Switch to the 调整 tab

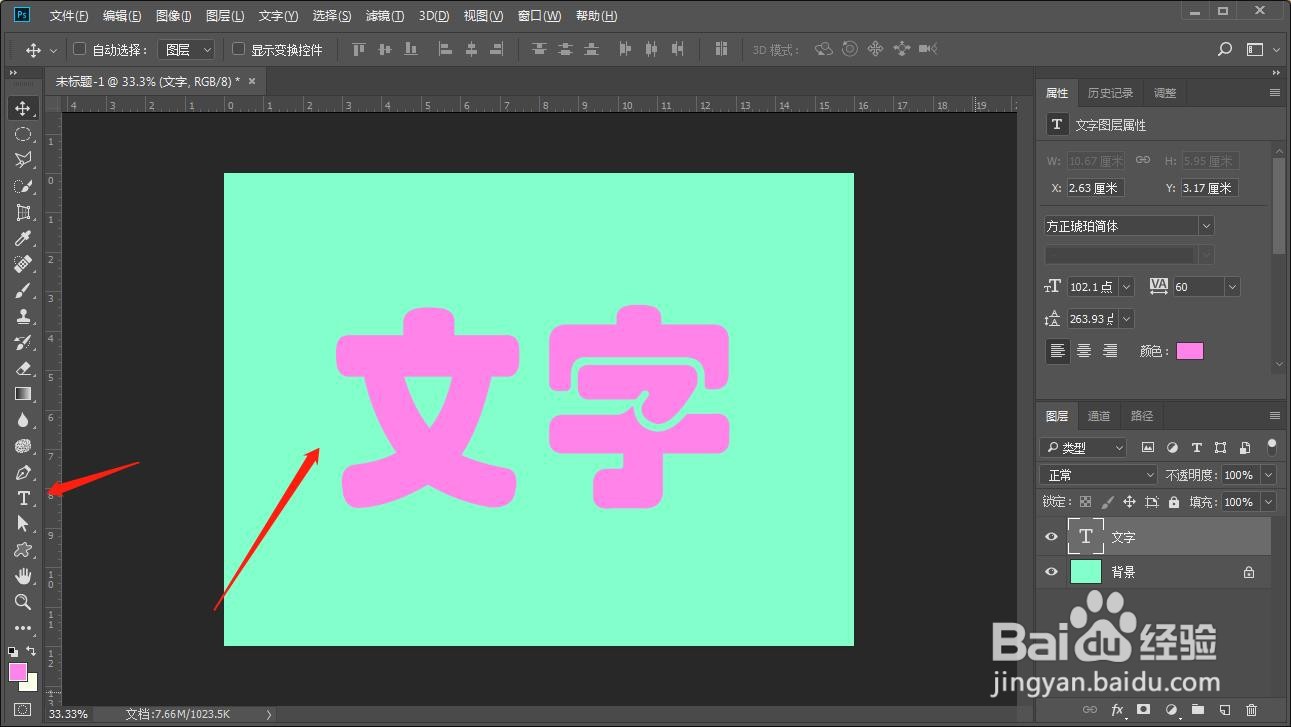click(x=1165, y=93)
